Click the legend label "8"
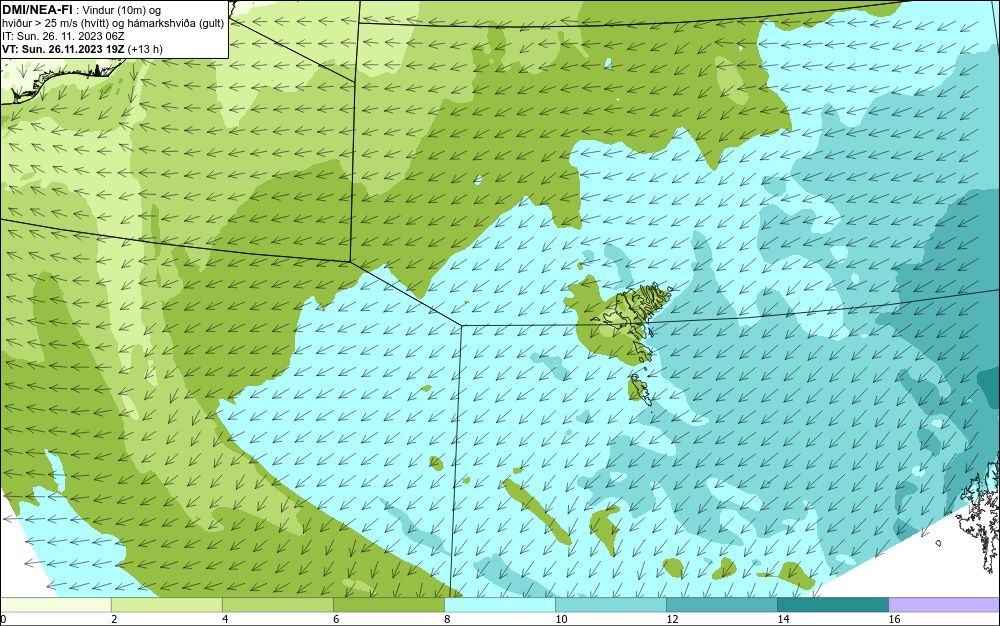 point(447,619)
